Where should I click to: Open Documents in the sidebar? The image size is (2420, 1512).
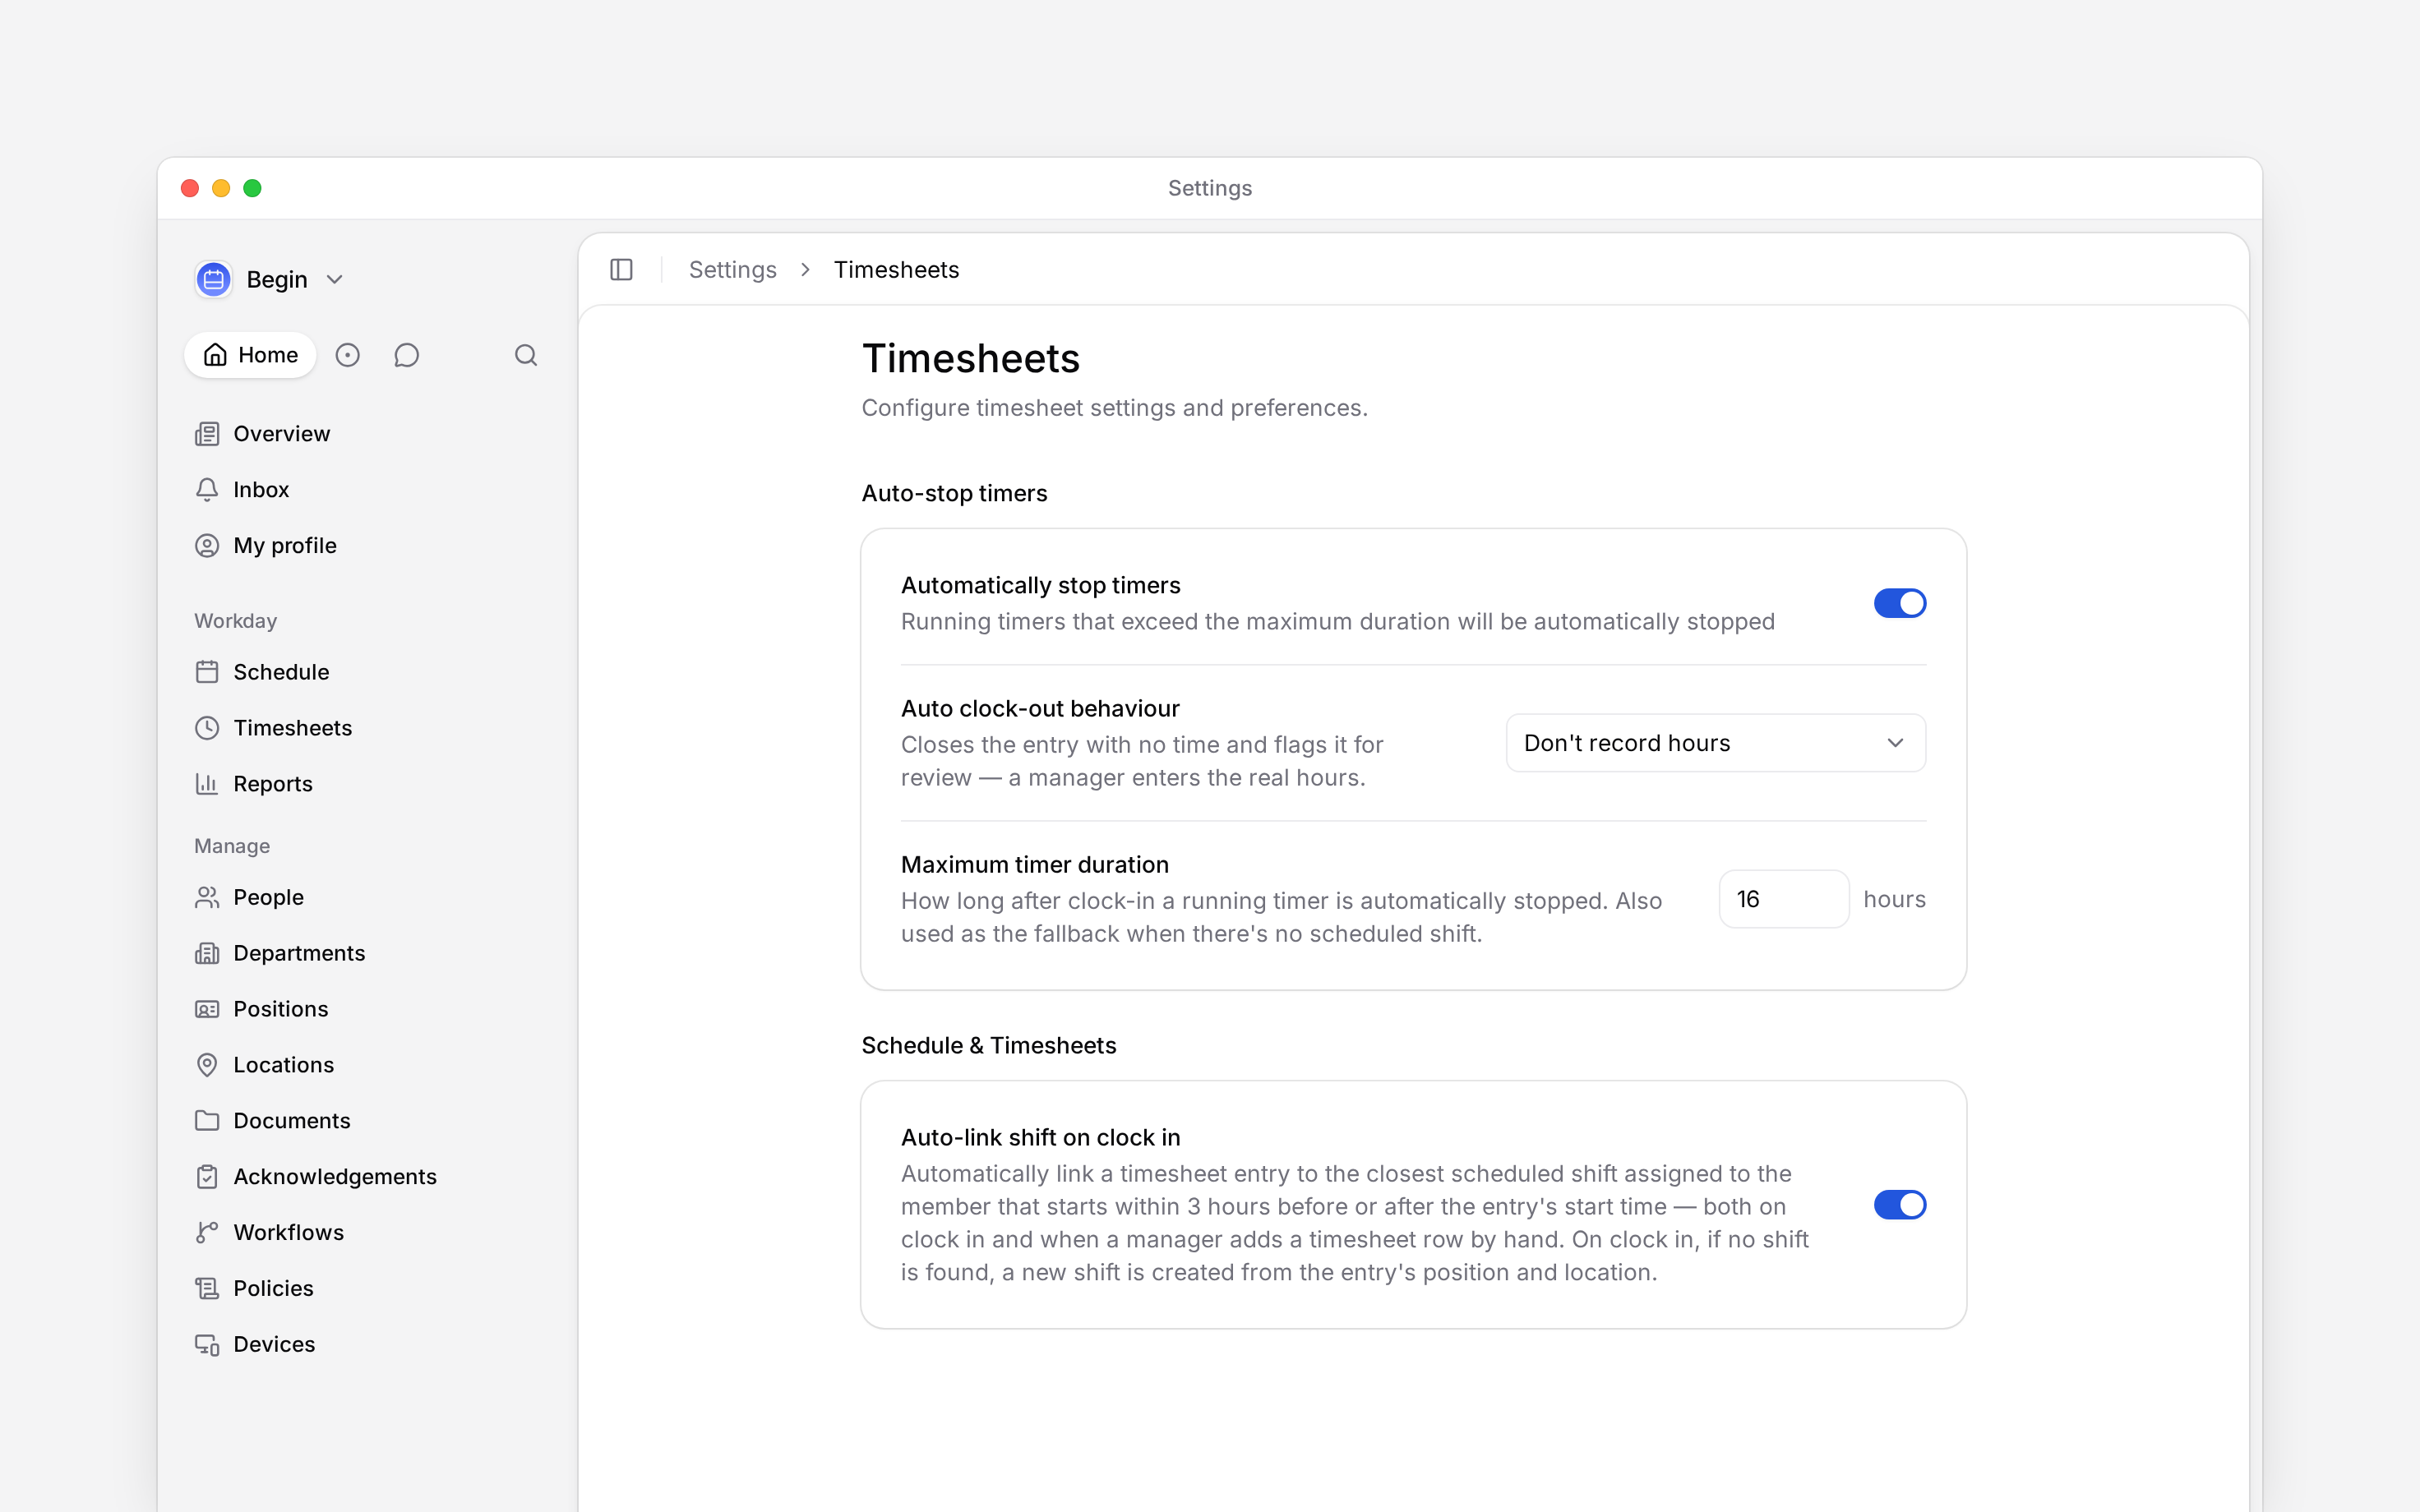click(x=291, y=1121)
